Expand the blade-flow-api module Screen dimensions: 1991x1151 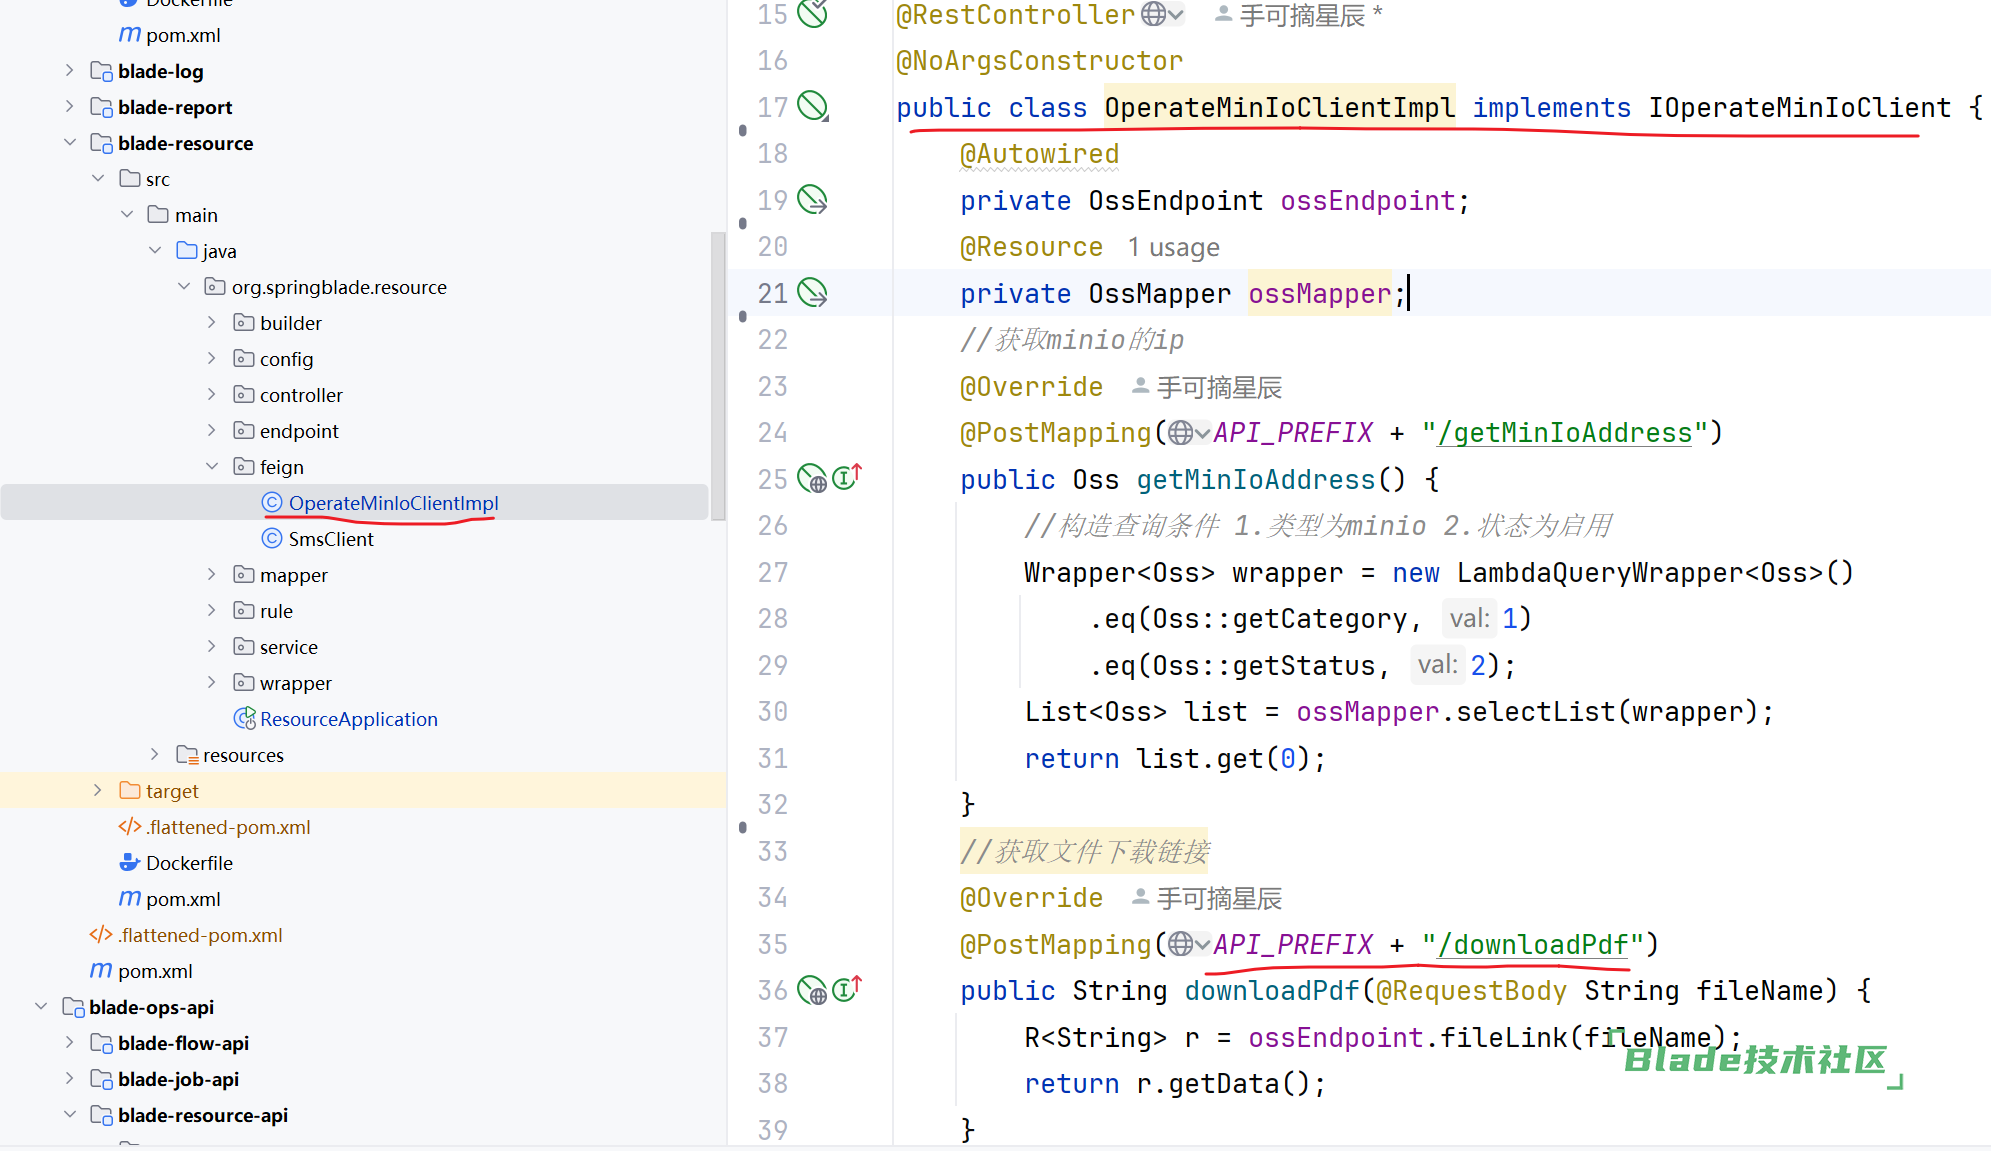point(69,1042)
